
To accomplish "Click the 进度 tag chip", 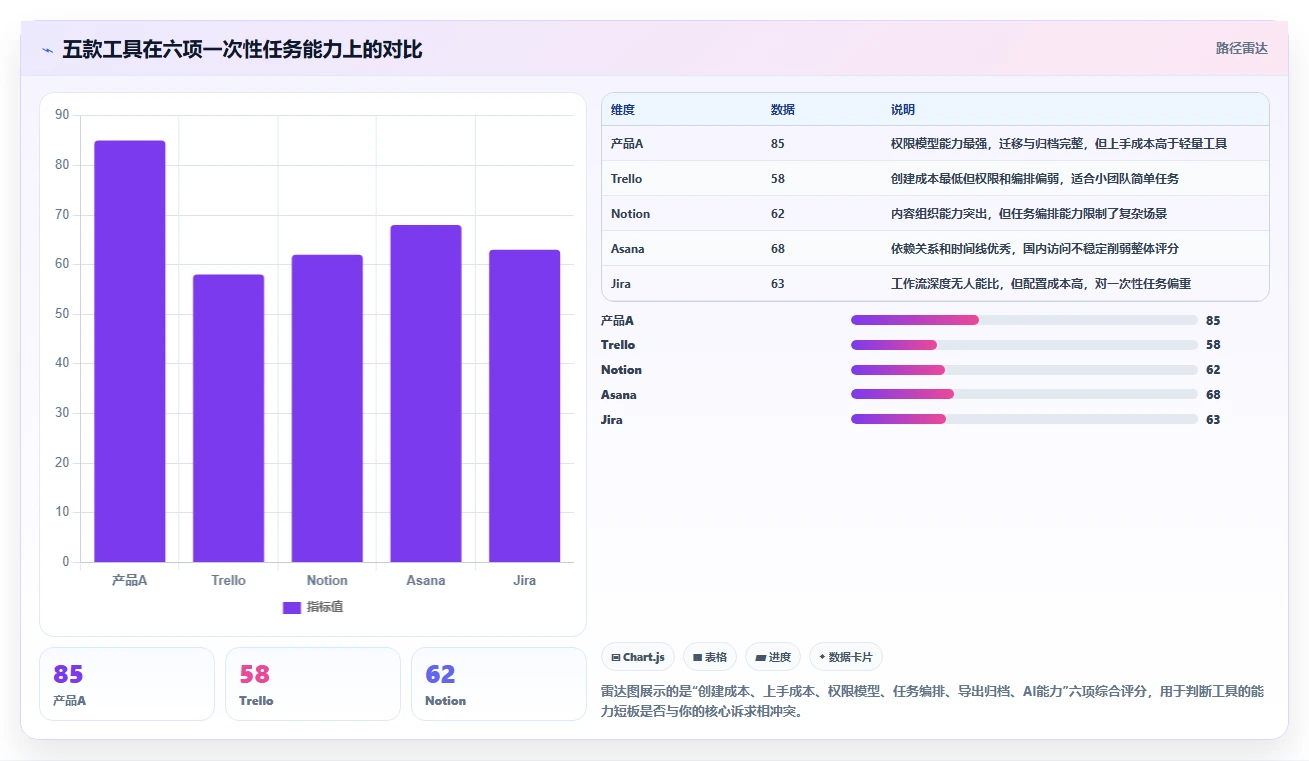I will [x=773, y=657].
